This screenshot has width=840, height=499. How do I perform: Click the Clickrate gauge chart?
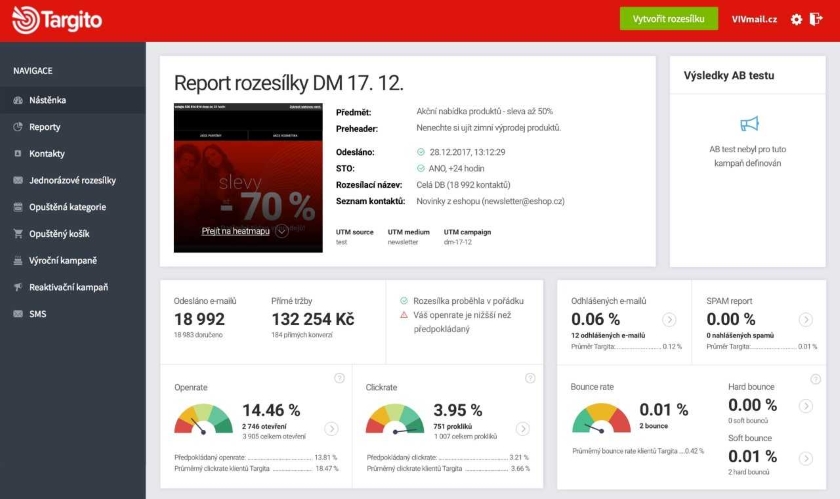395,419
